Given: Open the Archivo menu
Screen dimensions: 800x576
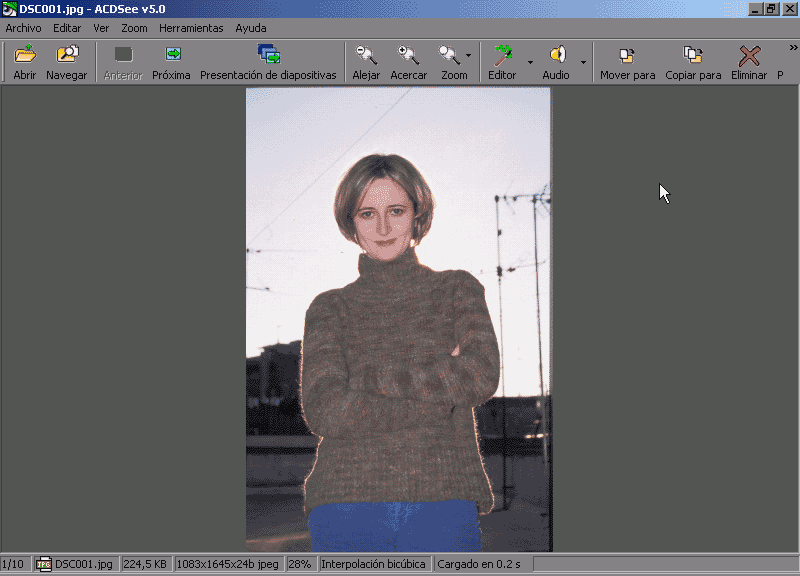Looking at the screenshot, I should 24,28.
